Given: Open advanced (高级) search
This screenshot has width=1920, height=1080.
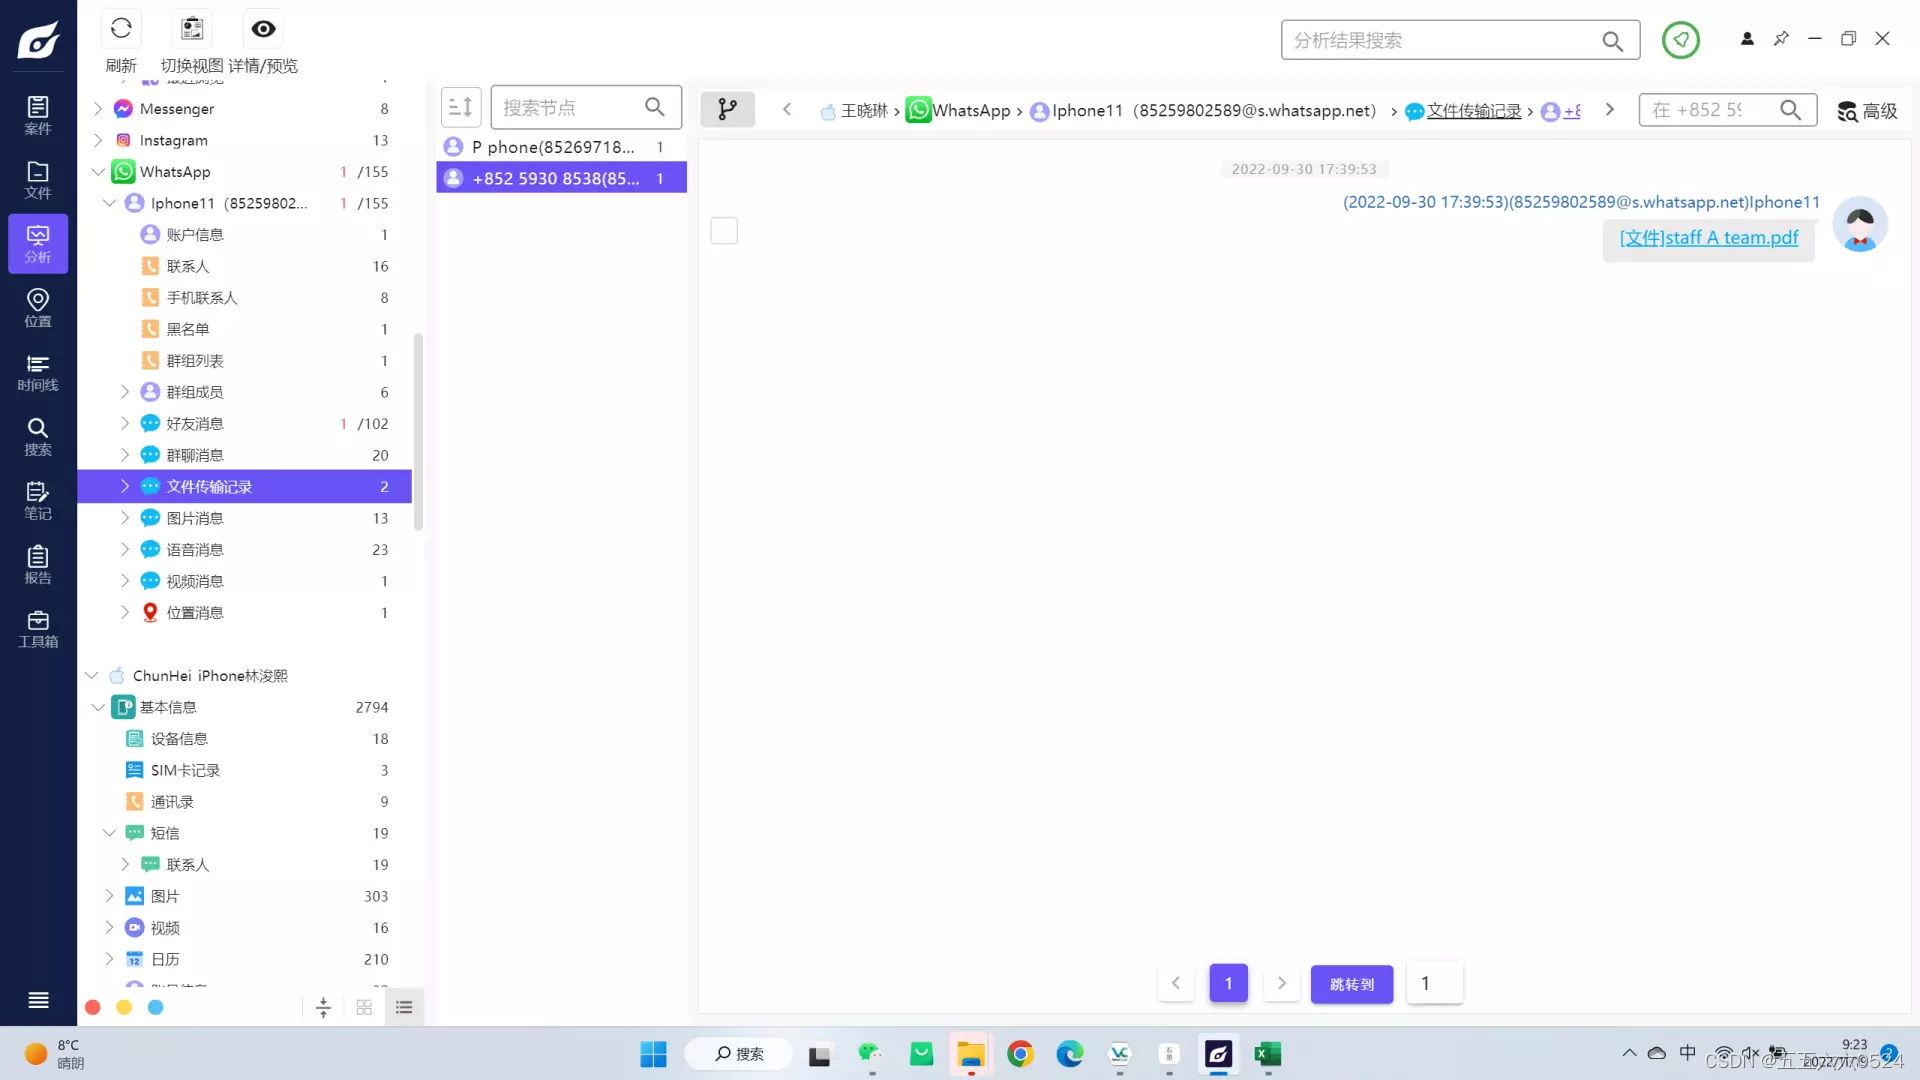Looking at the screenshot, I should click(x=1867, y=111).
